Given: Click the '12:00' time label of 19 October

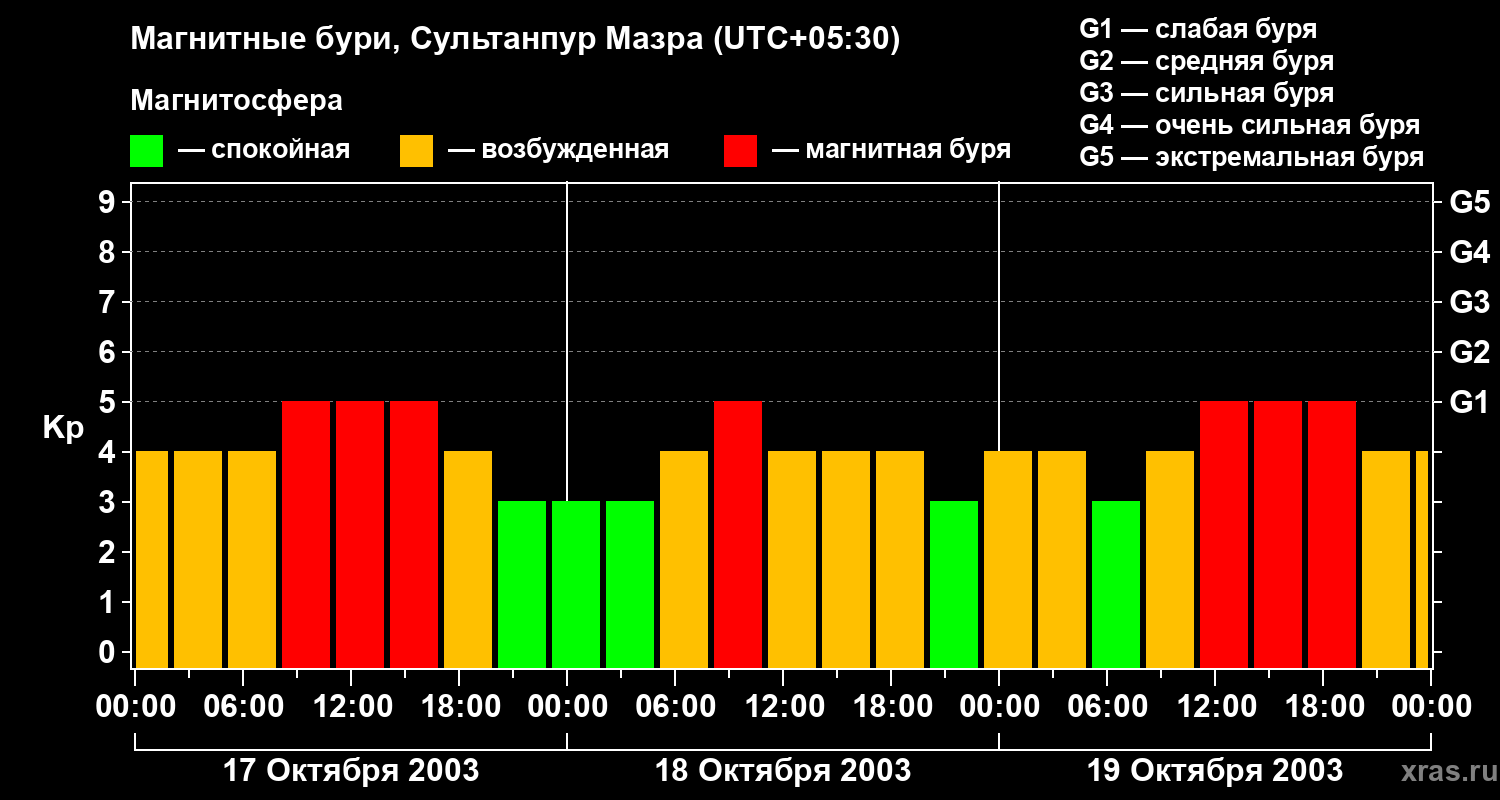Looking at the screenshot, I should pyautogui.click(x=1215, y=707).
